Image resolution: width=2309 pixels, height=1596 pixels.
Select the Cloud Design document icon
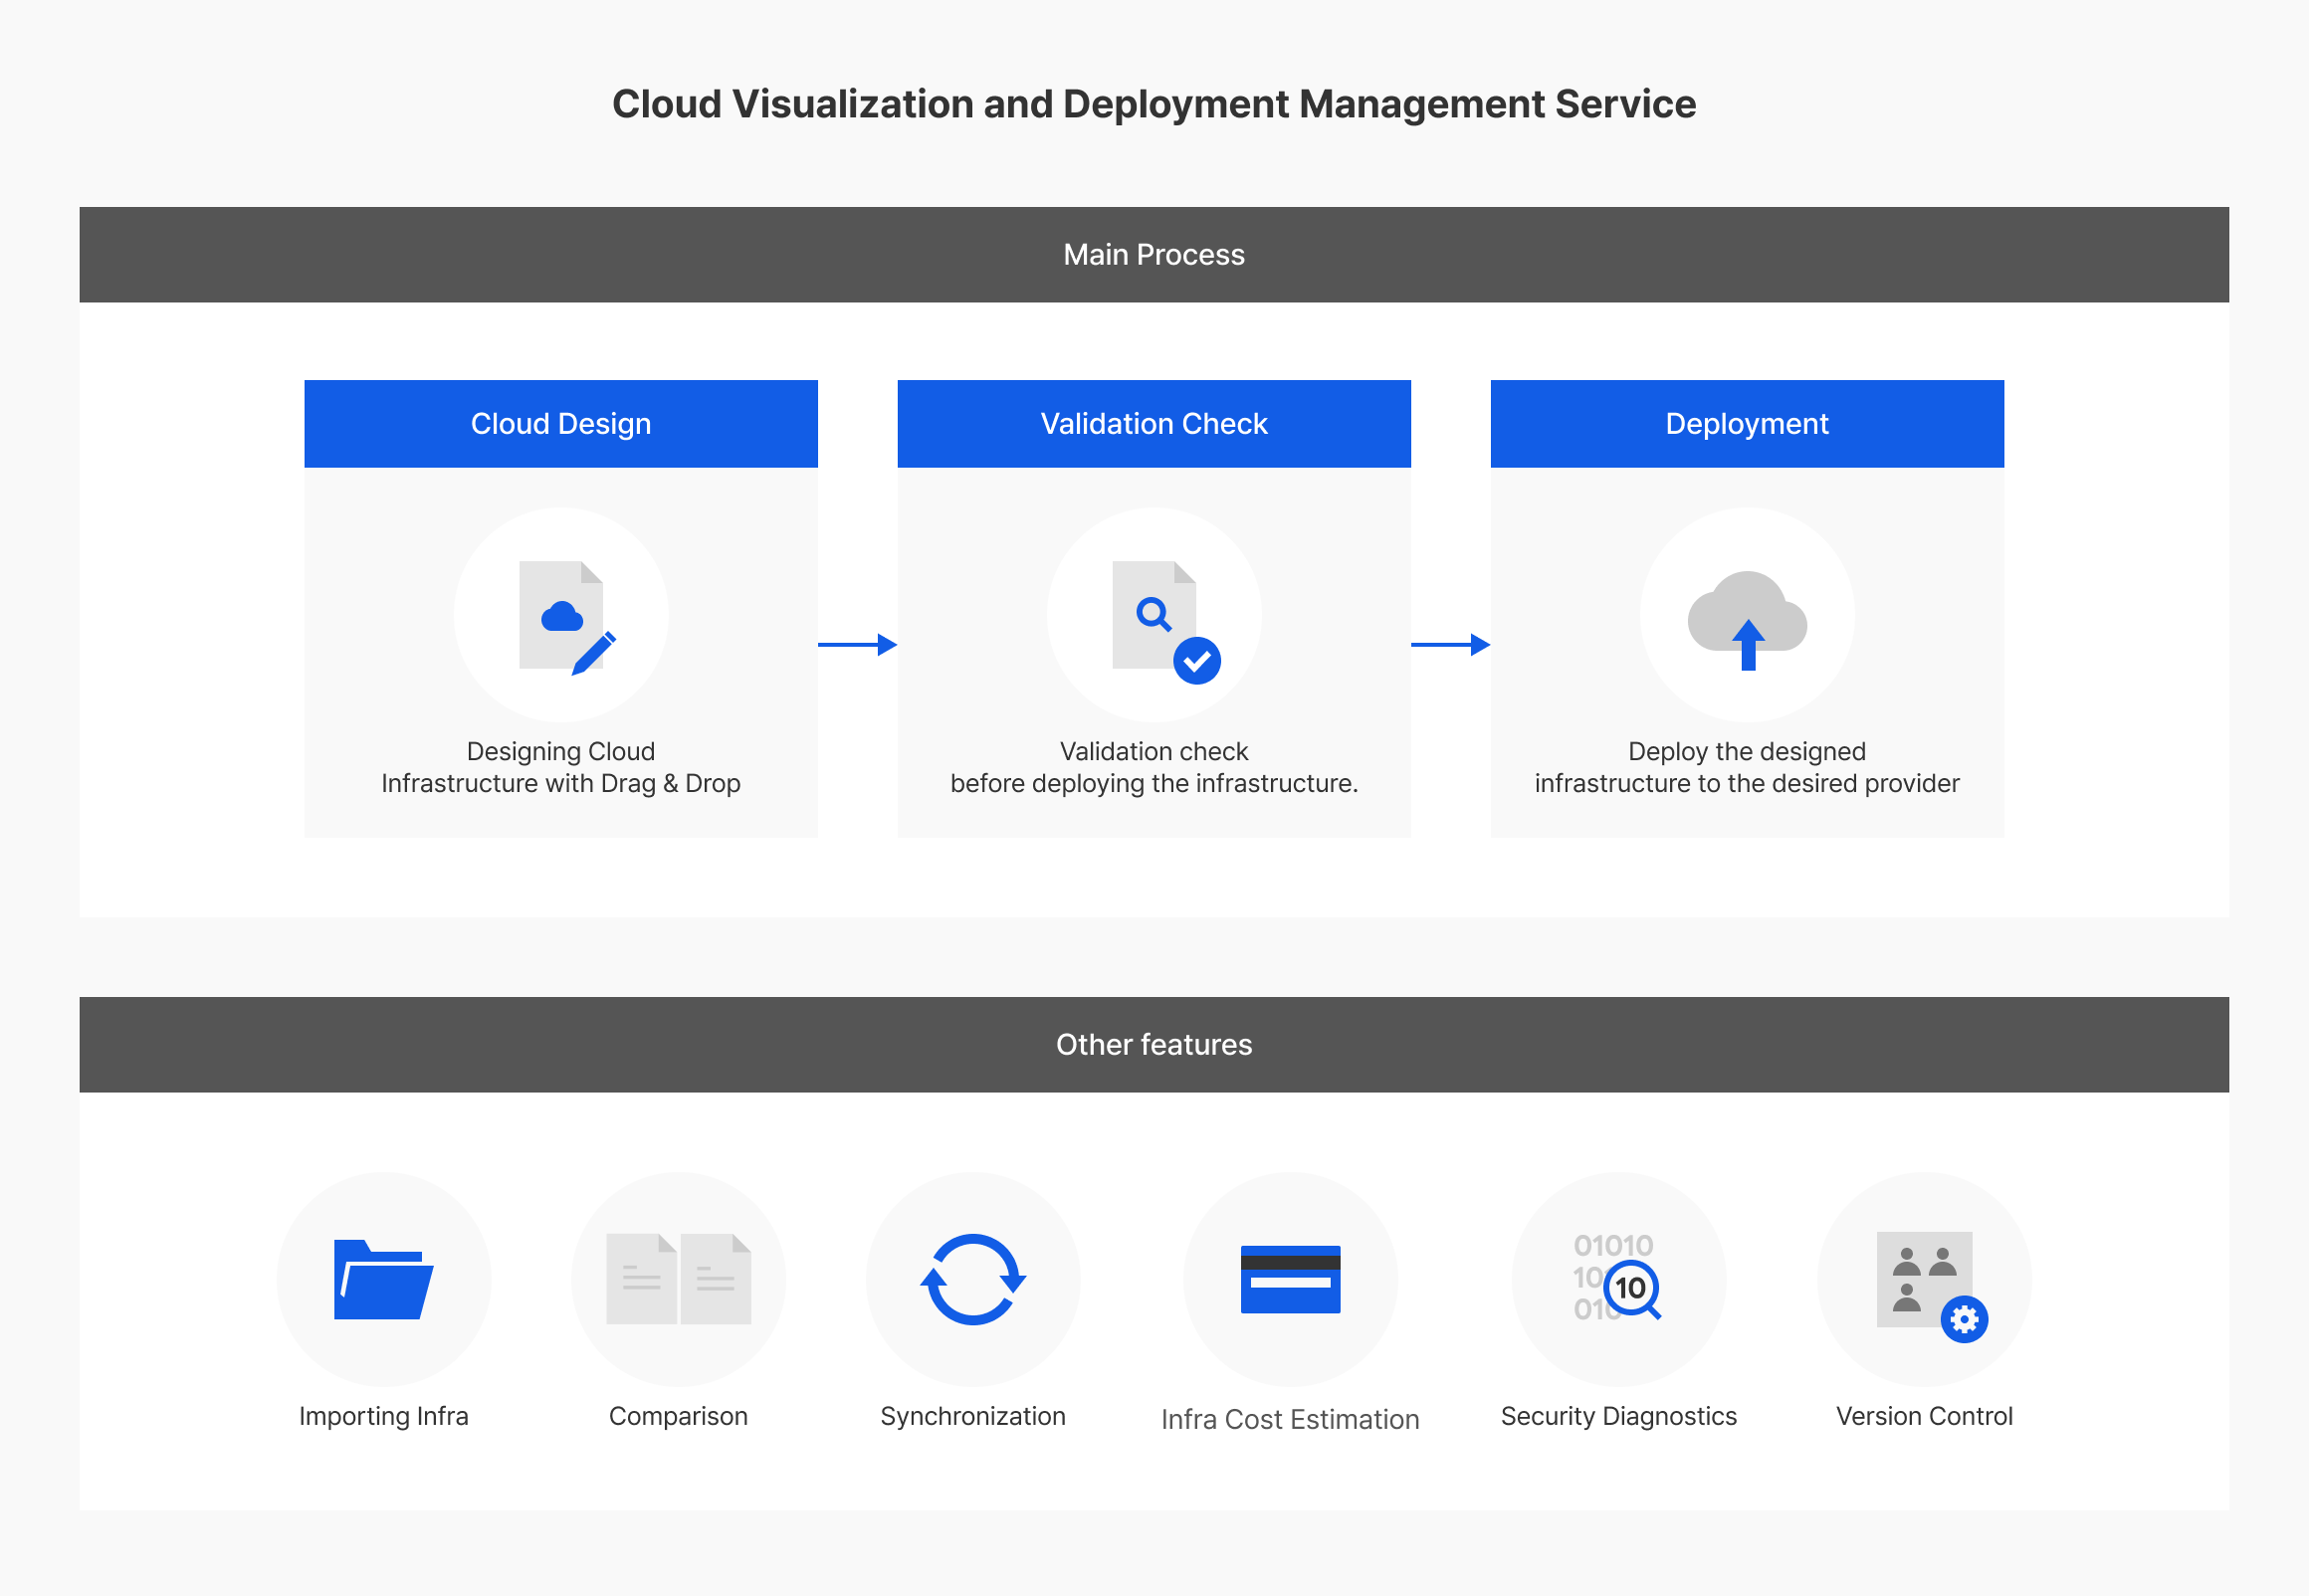561,614
